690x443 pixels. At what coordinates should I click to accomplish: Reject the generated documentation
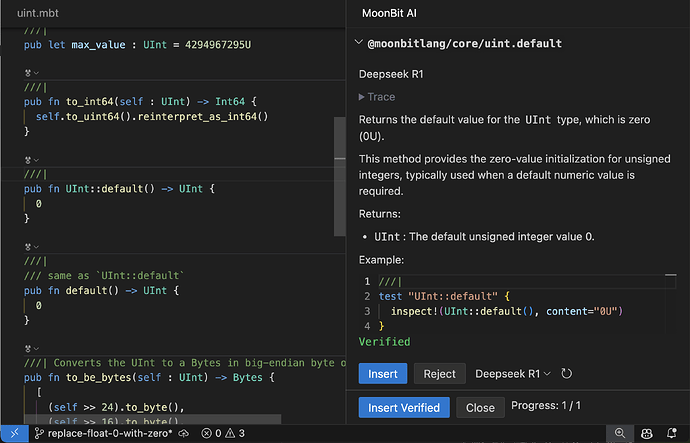[439, 373]
